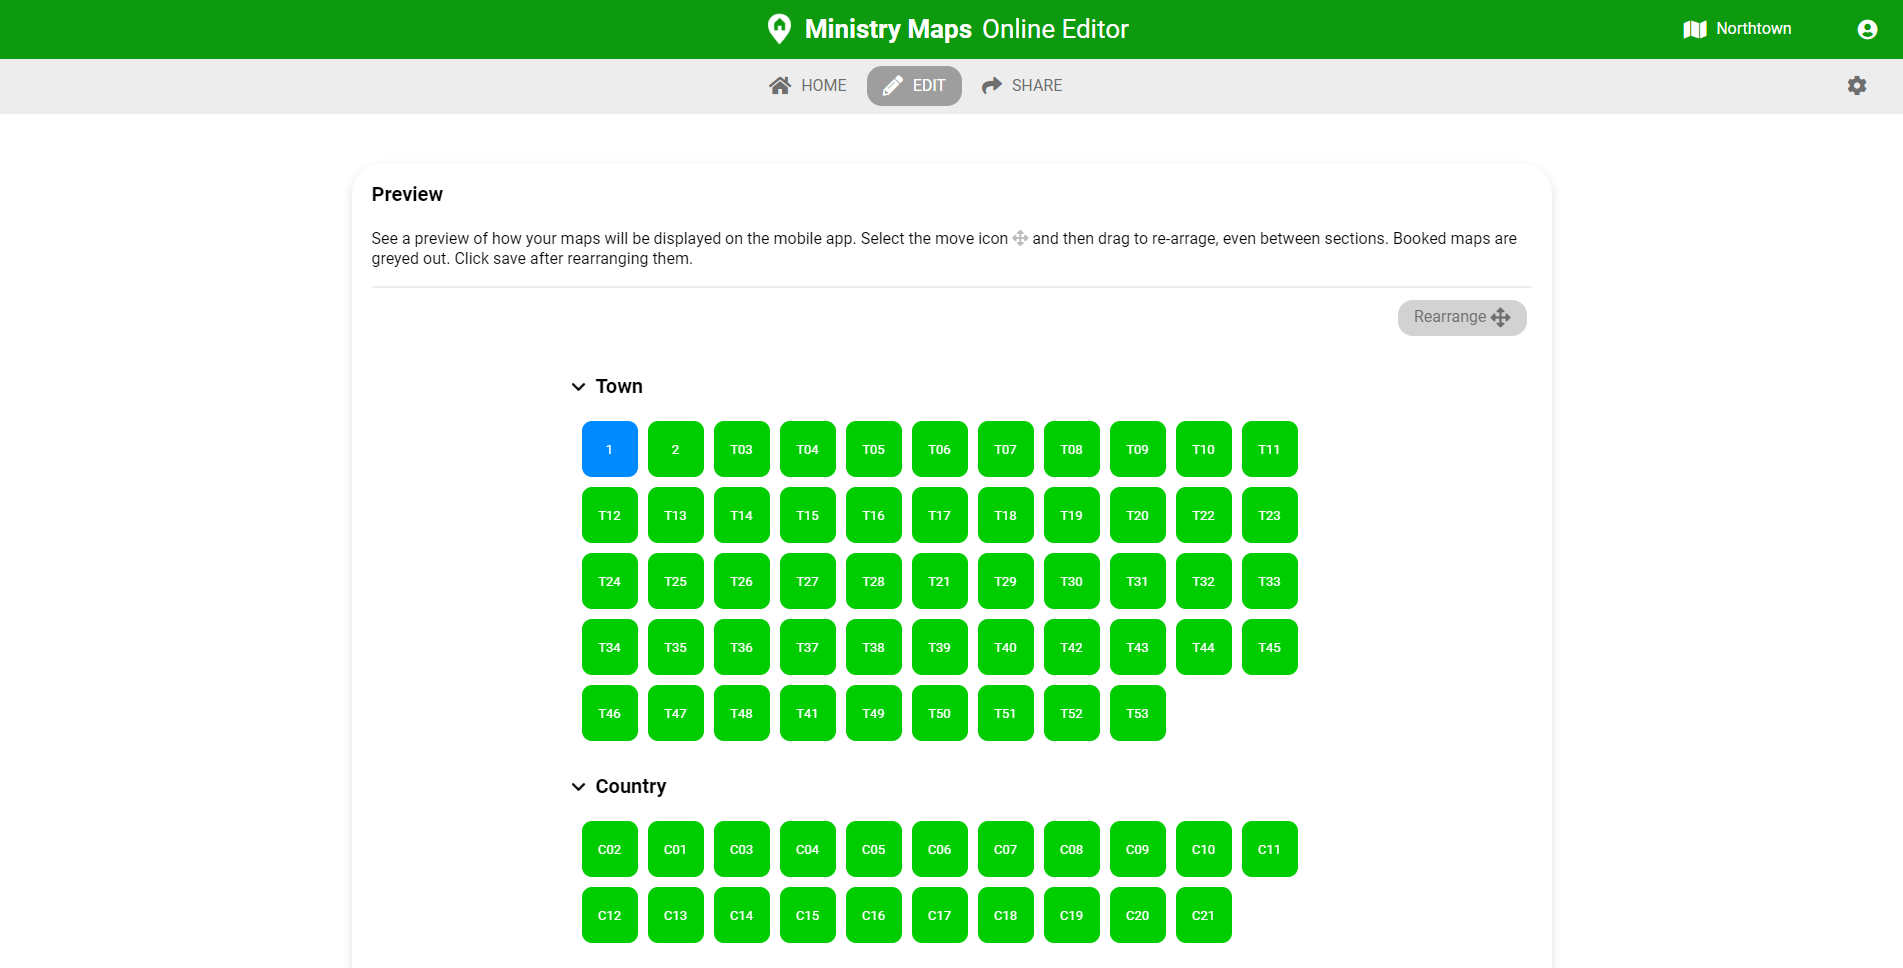Click the Ministry Maps pin logo
Screen dimensions: 1903x968
779,29
